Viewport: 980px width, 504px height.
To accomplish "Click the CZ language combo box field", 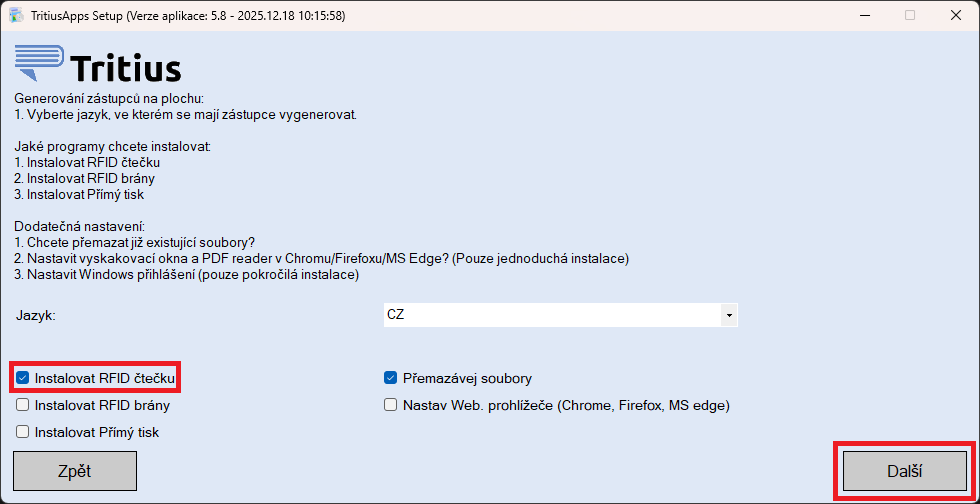I will 550,315.
